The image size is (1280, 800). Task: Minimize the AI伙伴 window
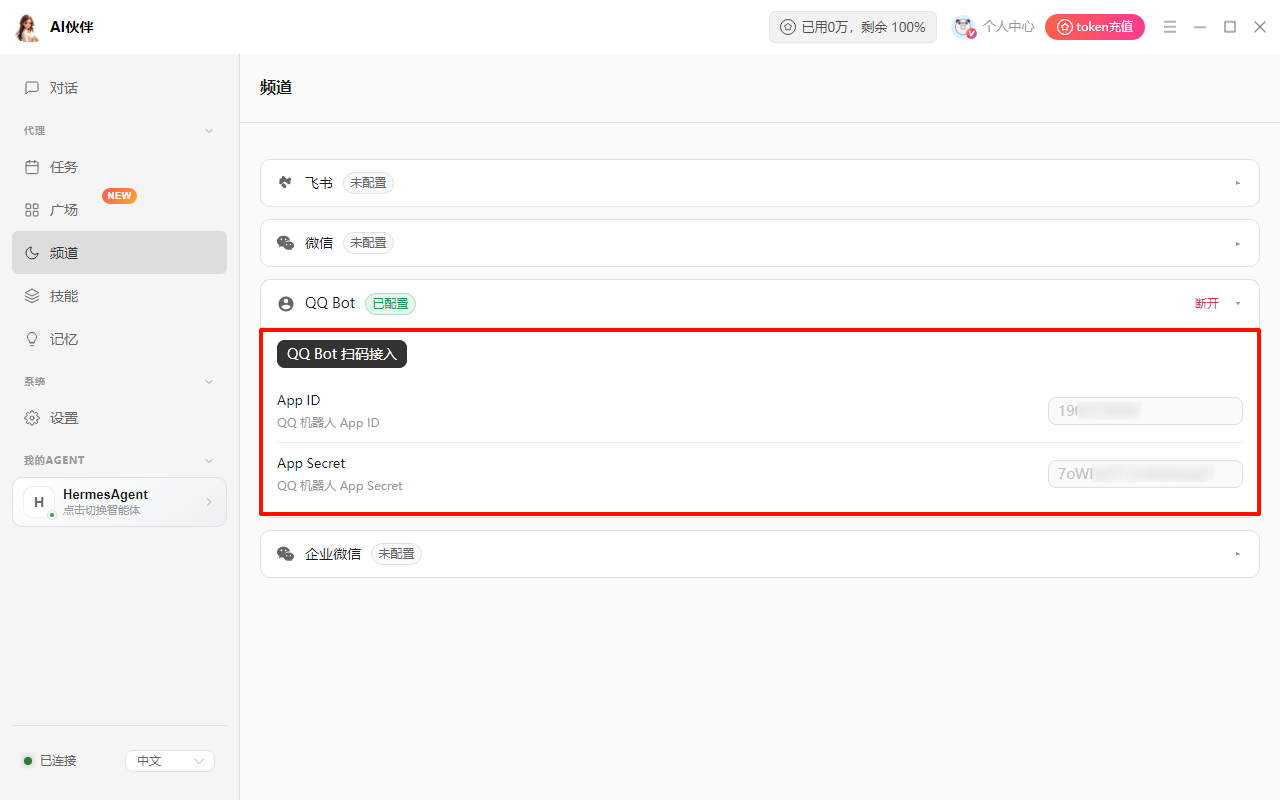click(1200, 27)
